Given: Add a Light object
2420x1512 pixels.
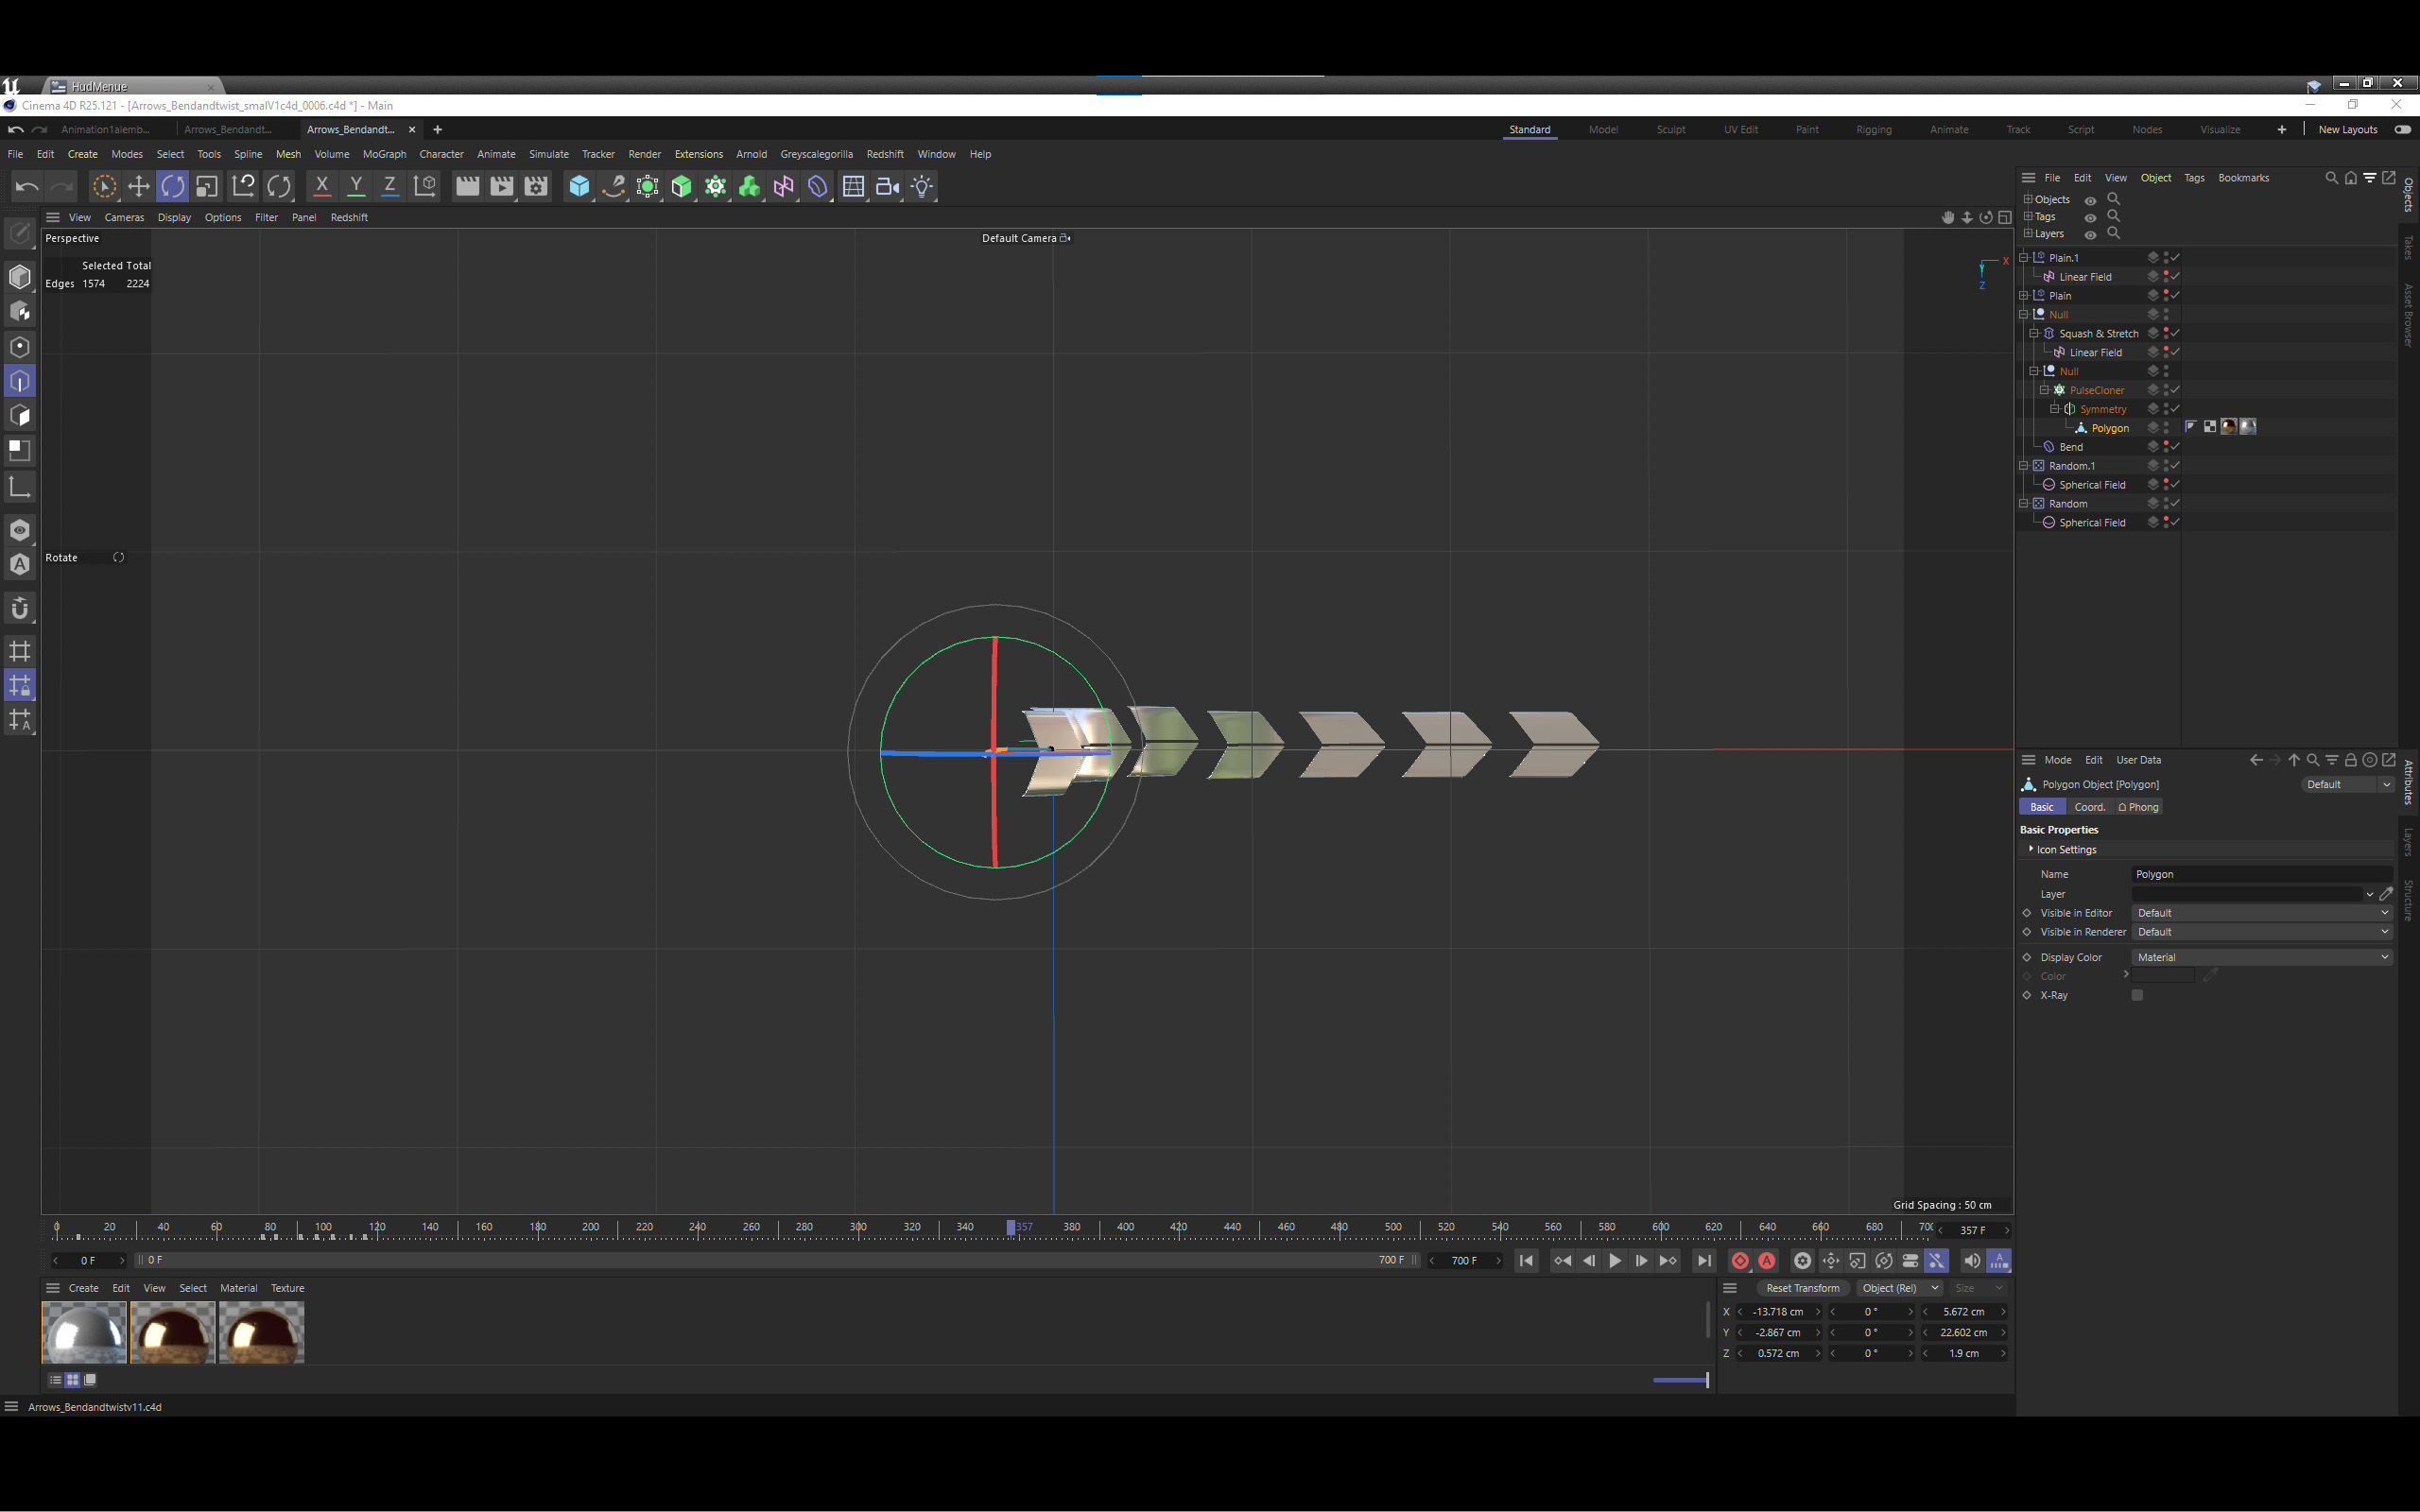Looking at the screenshot, I should (921, 186).
